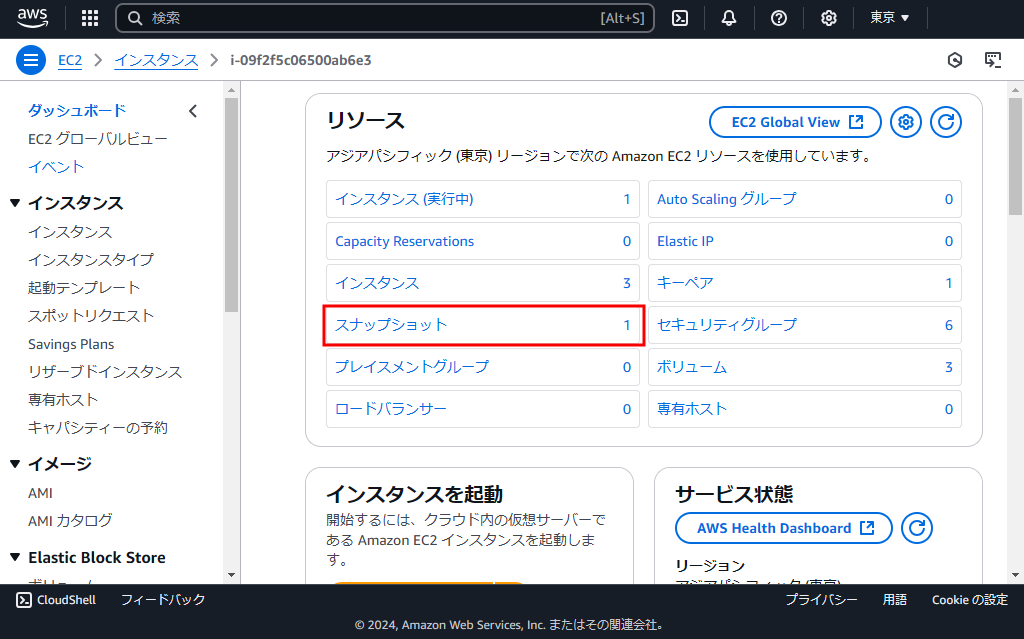The height and width of the screenshot is (639, 1024).
Task: Select 専有ホスト in the sidebar
Action: (63, 400)
